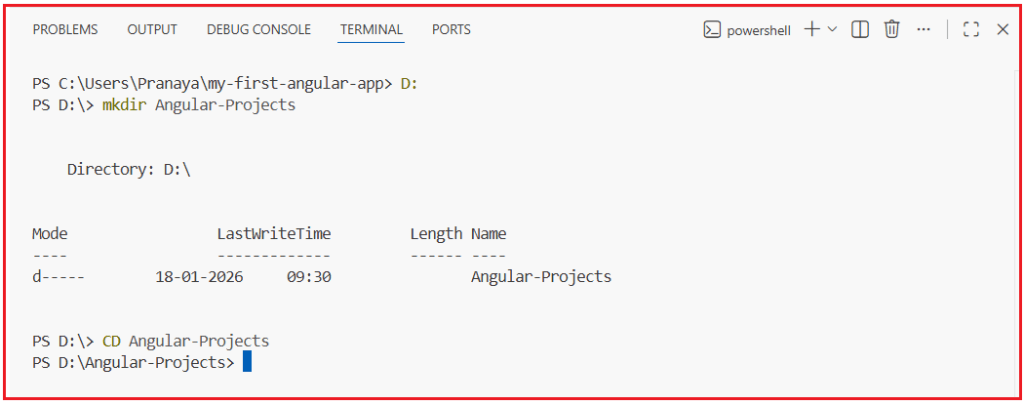Kill terminal with the trash icon

tap(893, 30)
